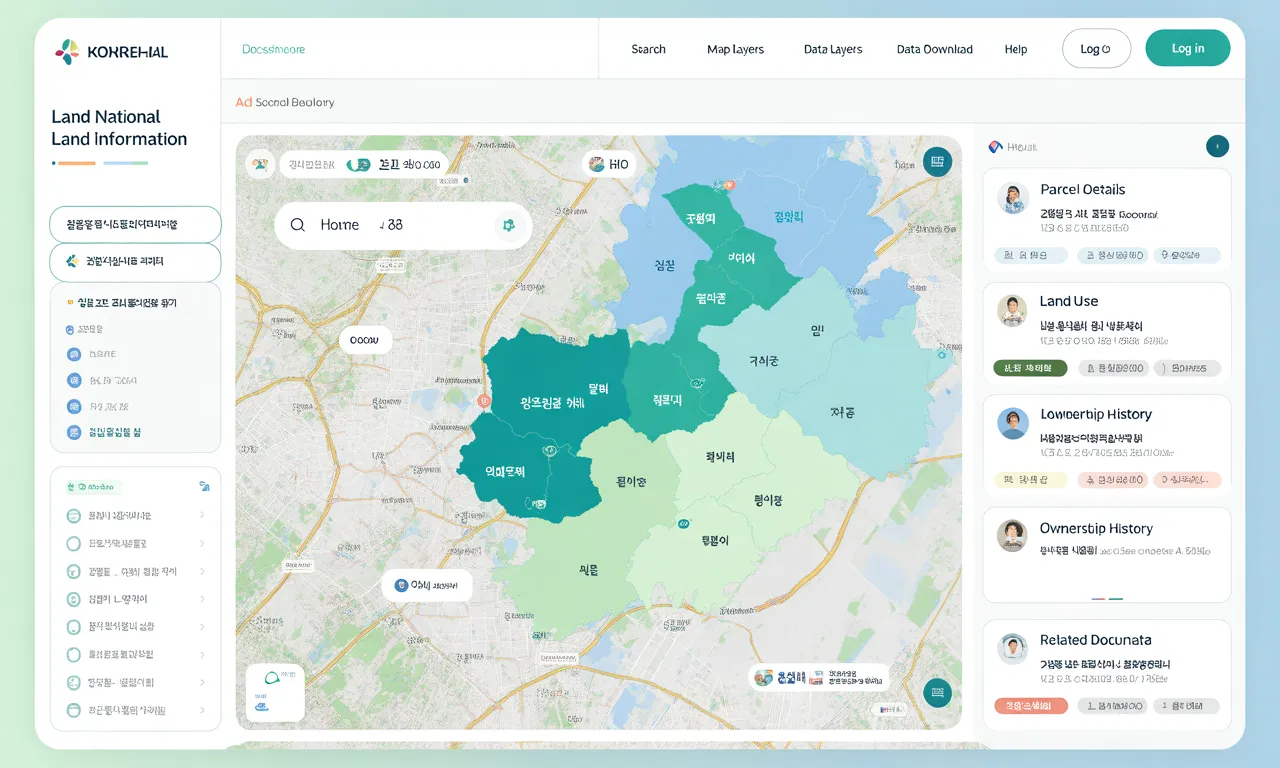Toggle the switch in the map's top-left pill
The height and width of the screenshot is (768, 1280).
pos(358,165)
